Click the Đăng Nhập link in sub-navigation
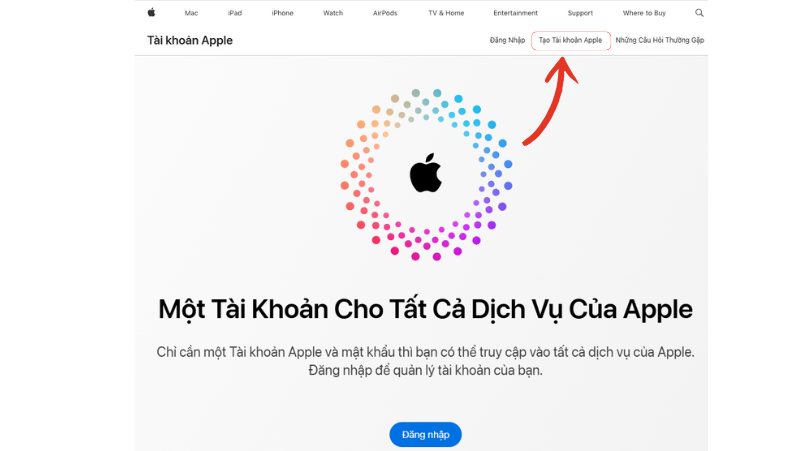800x451 pixels. pos(507,40)
